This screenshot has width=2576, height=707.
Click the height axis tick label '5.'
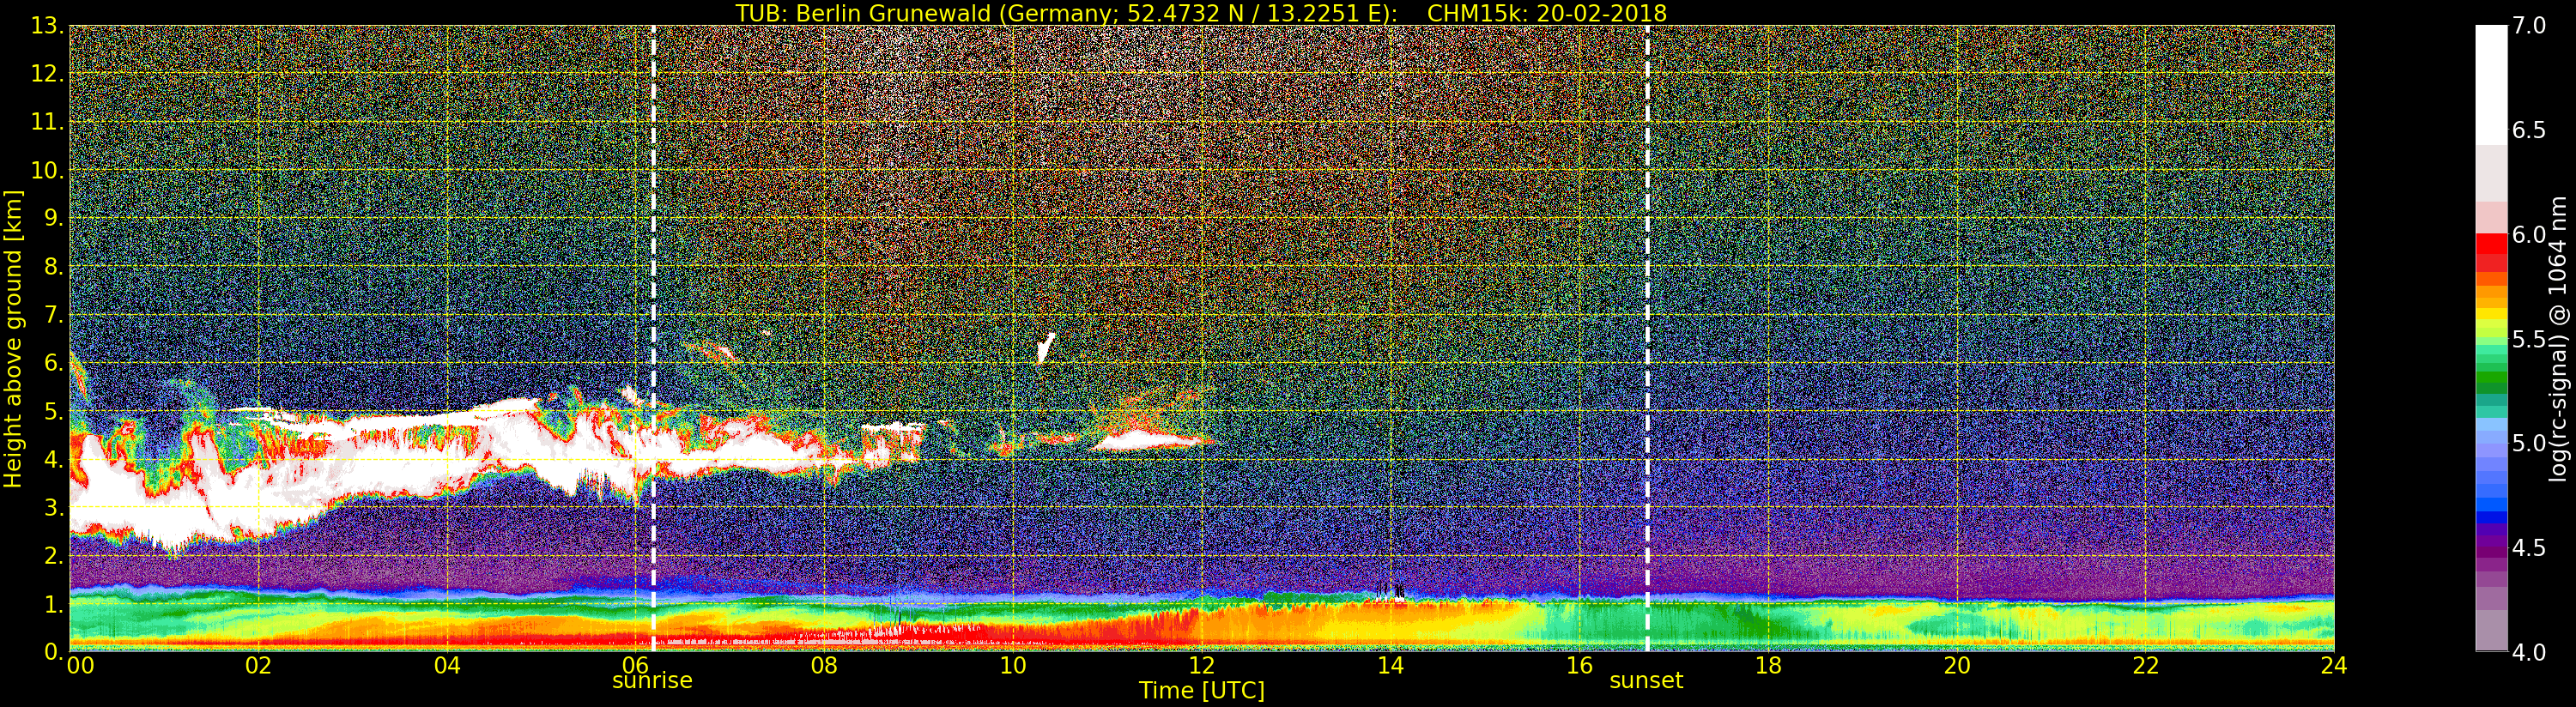coord(54,411)
